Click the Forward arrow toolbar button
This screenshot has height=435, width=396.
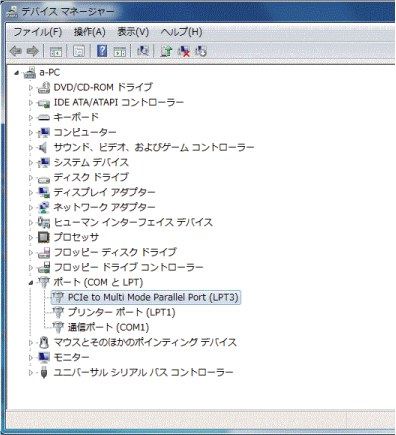33,51
